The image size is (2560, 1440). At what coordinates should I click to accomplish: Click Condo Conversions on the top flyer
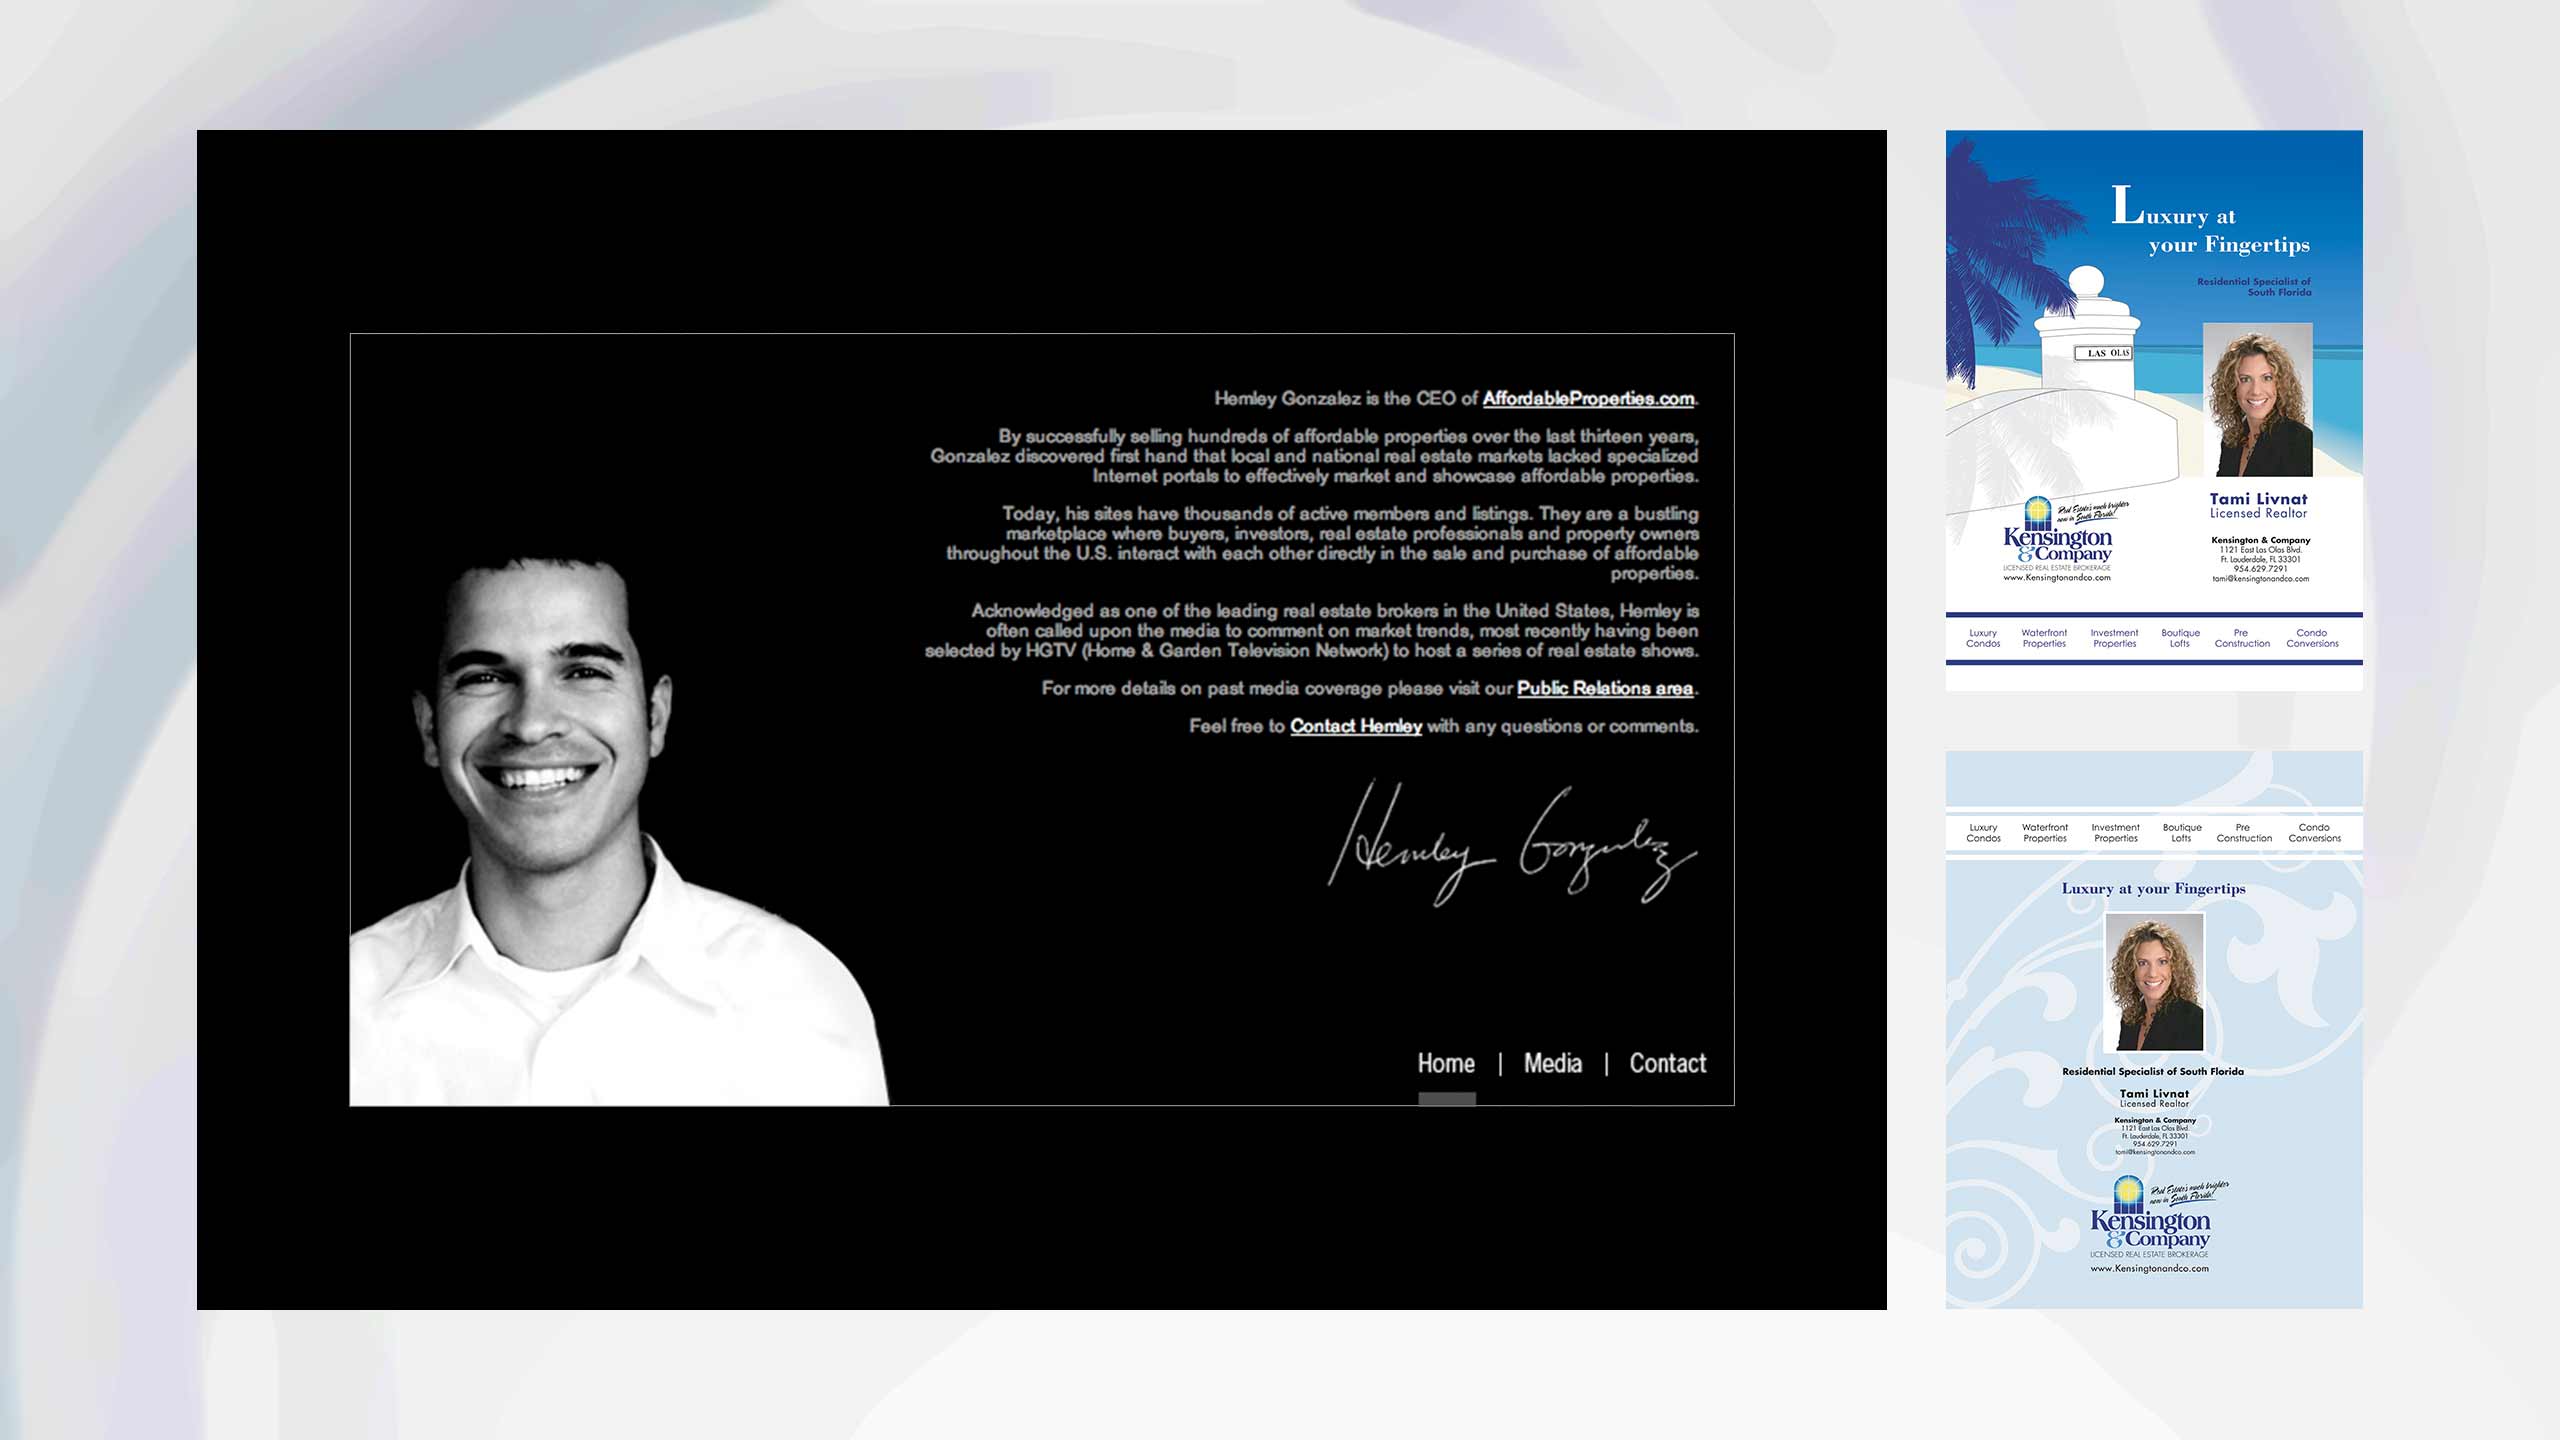2312,638
